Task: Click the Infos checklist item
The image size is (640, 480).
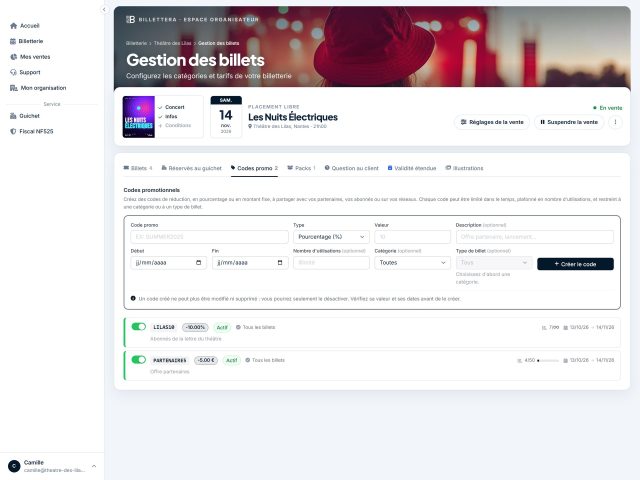Action: (x=168, y=116)
